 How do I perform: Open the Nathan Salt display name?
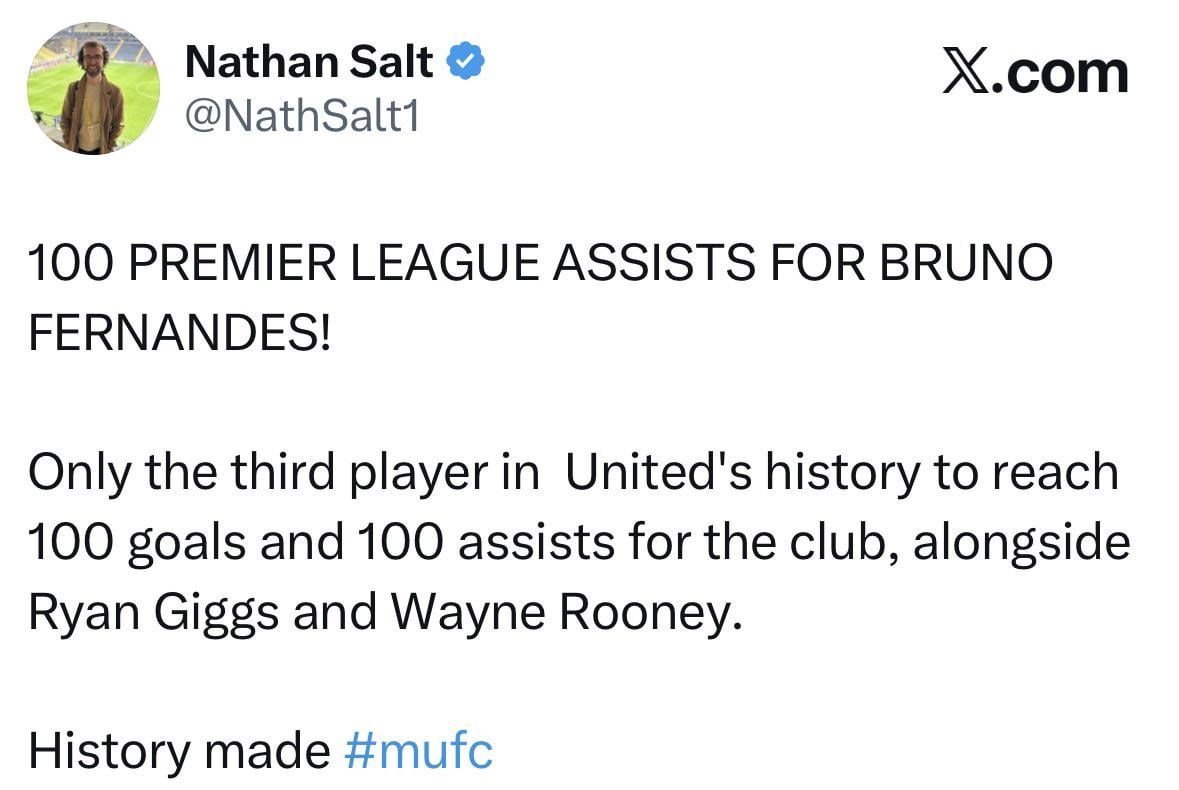tap(309, 64)
